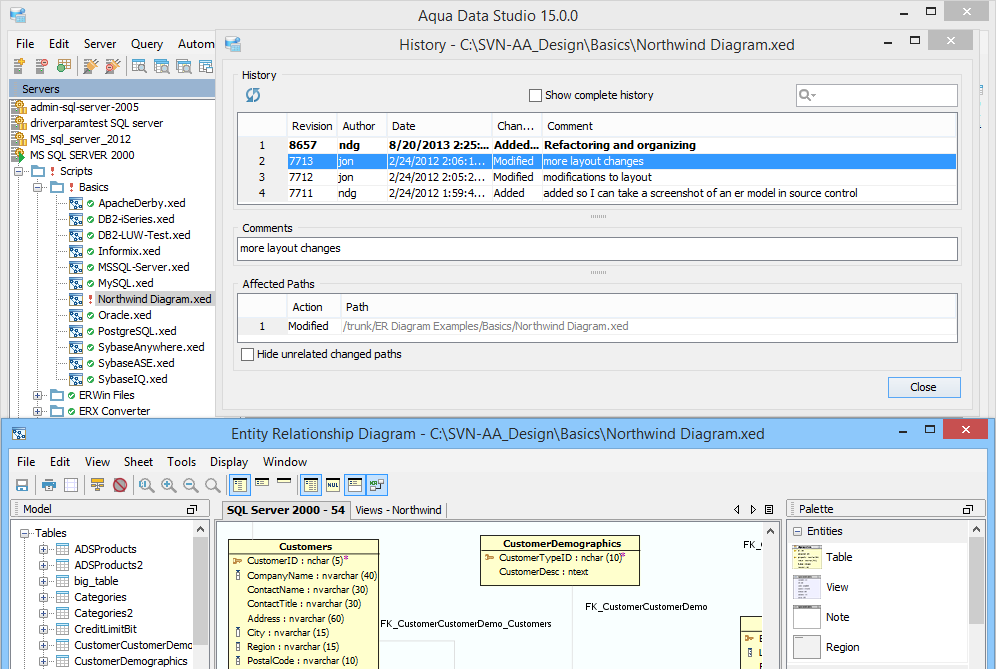Enable Show complete history checkbox
996x669 pixels.
pyautogui.click(x=535, y=95)
